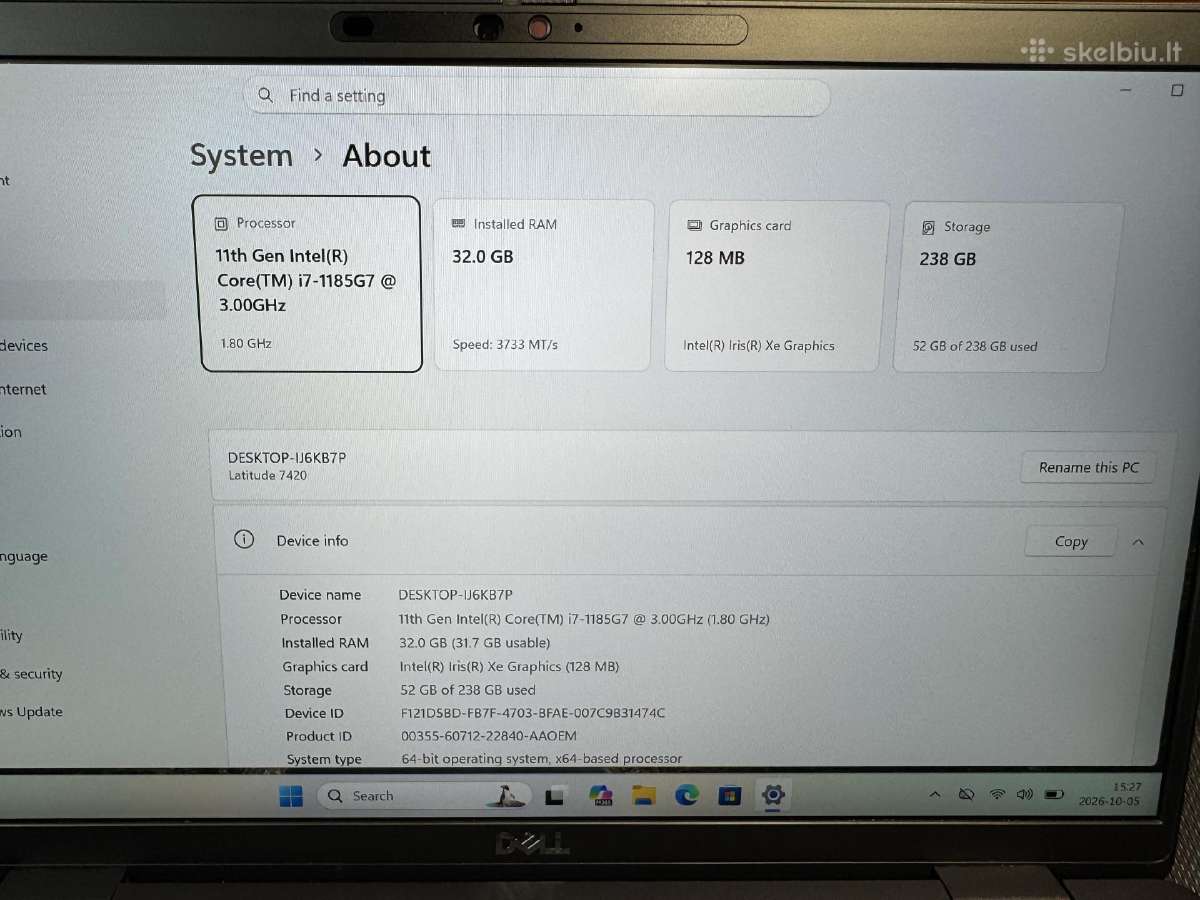
Task: Open Windows Update in the sidebar
Action: tap(31, 712)
